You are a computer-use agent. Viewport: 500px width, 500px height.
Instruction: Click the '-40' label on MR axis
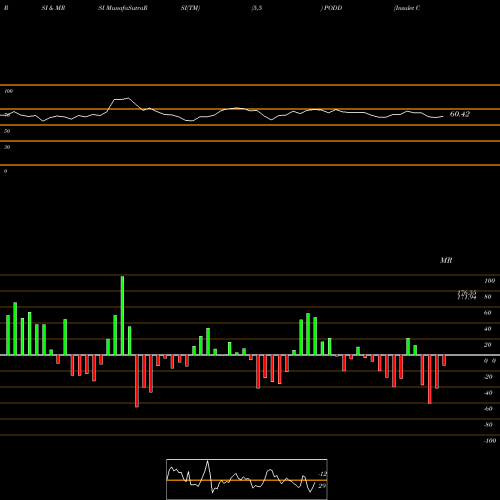(x=488, y=393)
